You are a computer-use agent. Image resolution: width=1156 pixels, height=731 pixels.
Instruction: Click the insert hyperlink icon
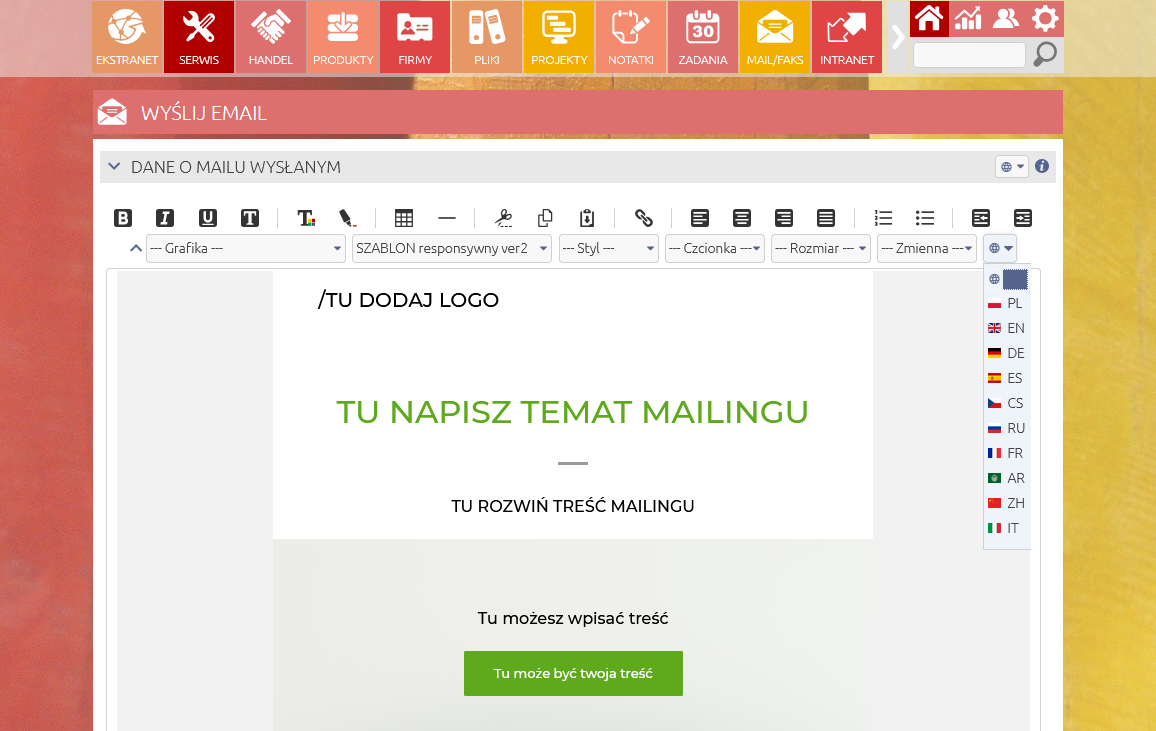644,218
